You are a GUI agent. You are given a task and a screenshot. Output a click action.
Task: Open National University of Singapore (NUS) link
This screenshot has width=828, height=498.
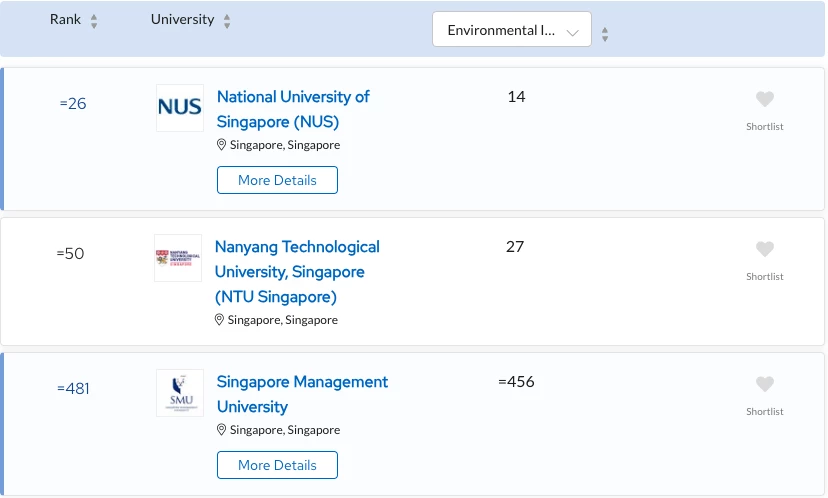(x=293, y=109)
